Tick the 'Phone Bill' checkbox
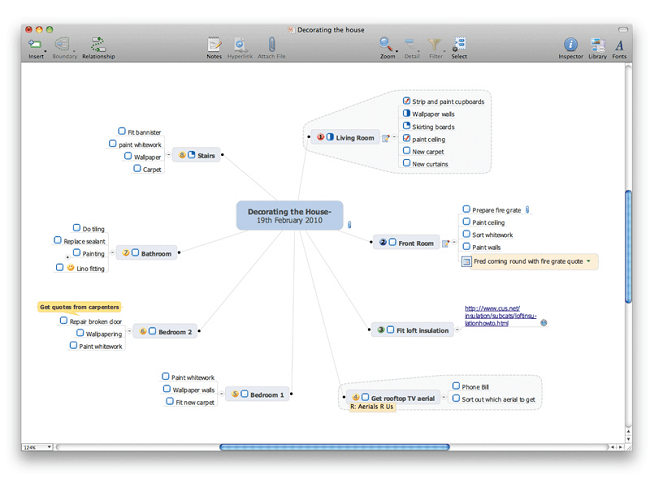The width and height of the screenshot is (650, 487). pyautogui.click(x=456, y=386)
